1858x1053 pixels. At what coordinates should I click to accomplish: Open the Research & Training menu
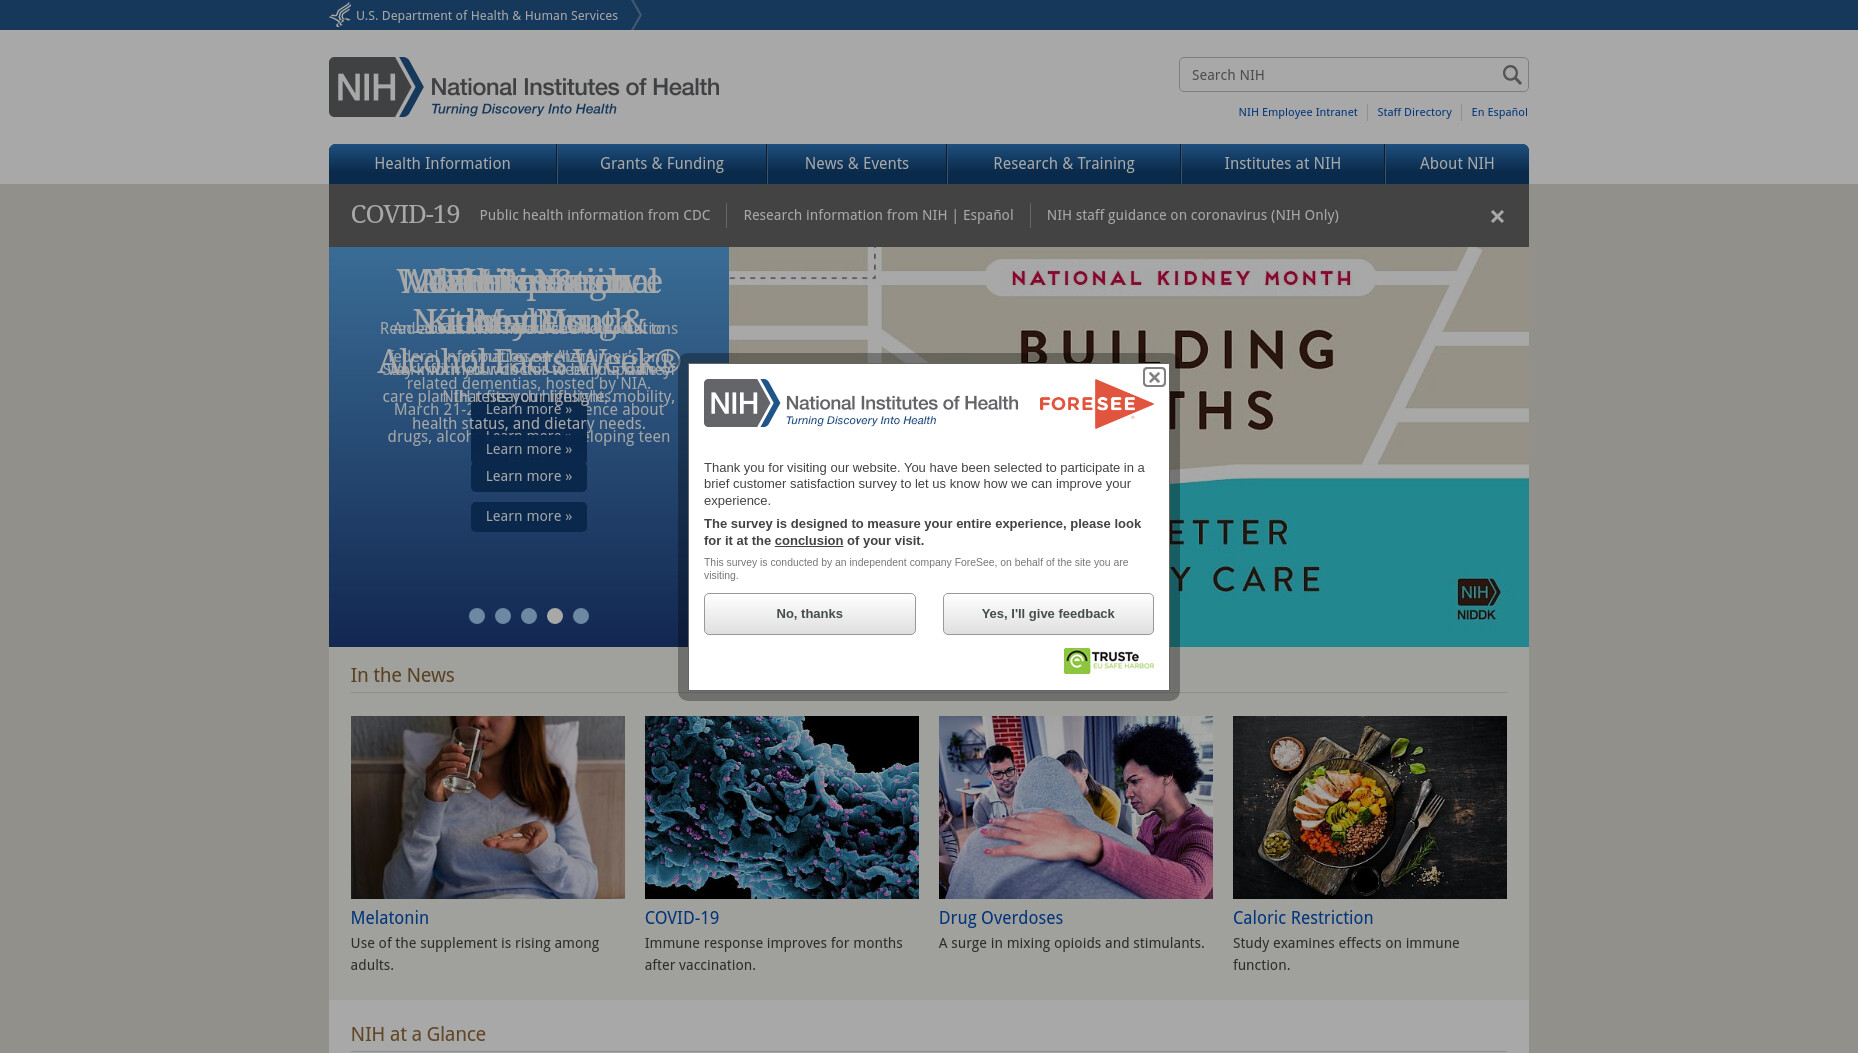tap(1064, 164)
